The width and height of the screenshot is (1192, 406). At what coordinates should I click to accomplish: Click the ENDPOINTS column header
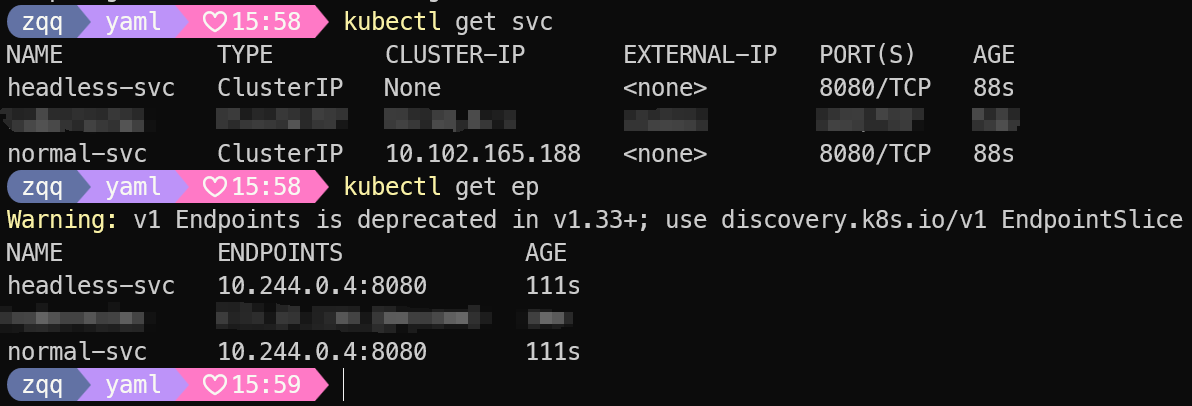tap(280, 252)
